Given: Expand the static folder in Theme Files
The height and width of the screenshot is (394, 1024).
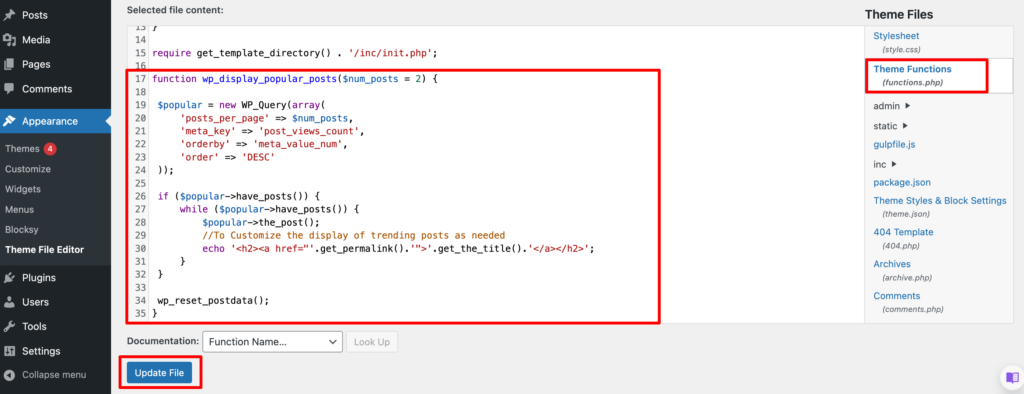Looking at the screenshot, I should (891, 125).
